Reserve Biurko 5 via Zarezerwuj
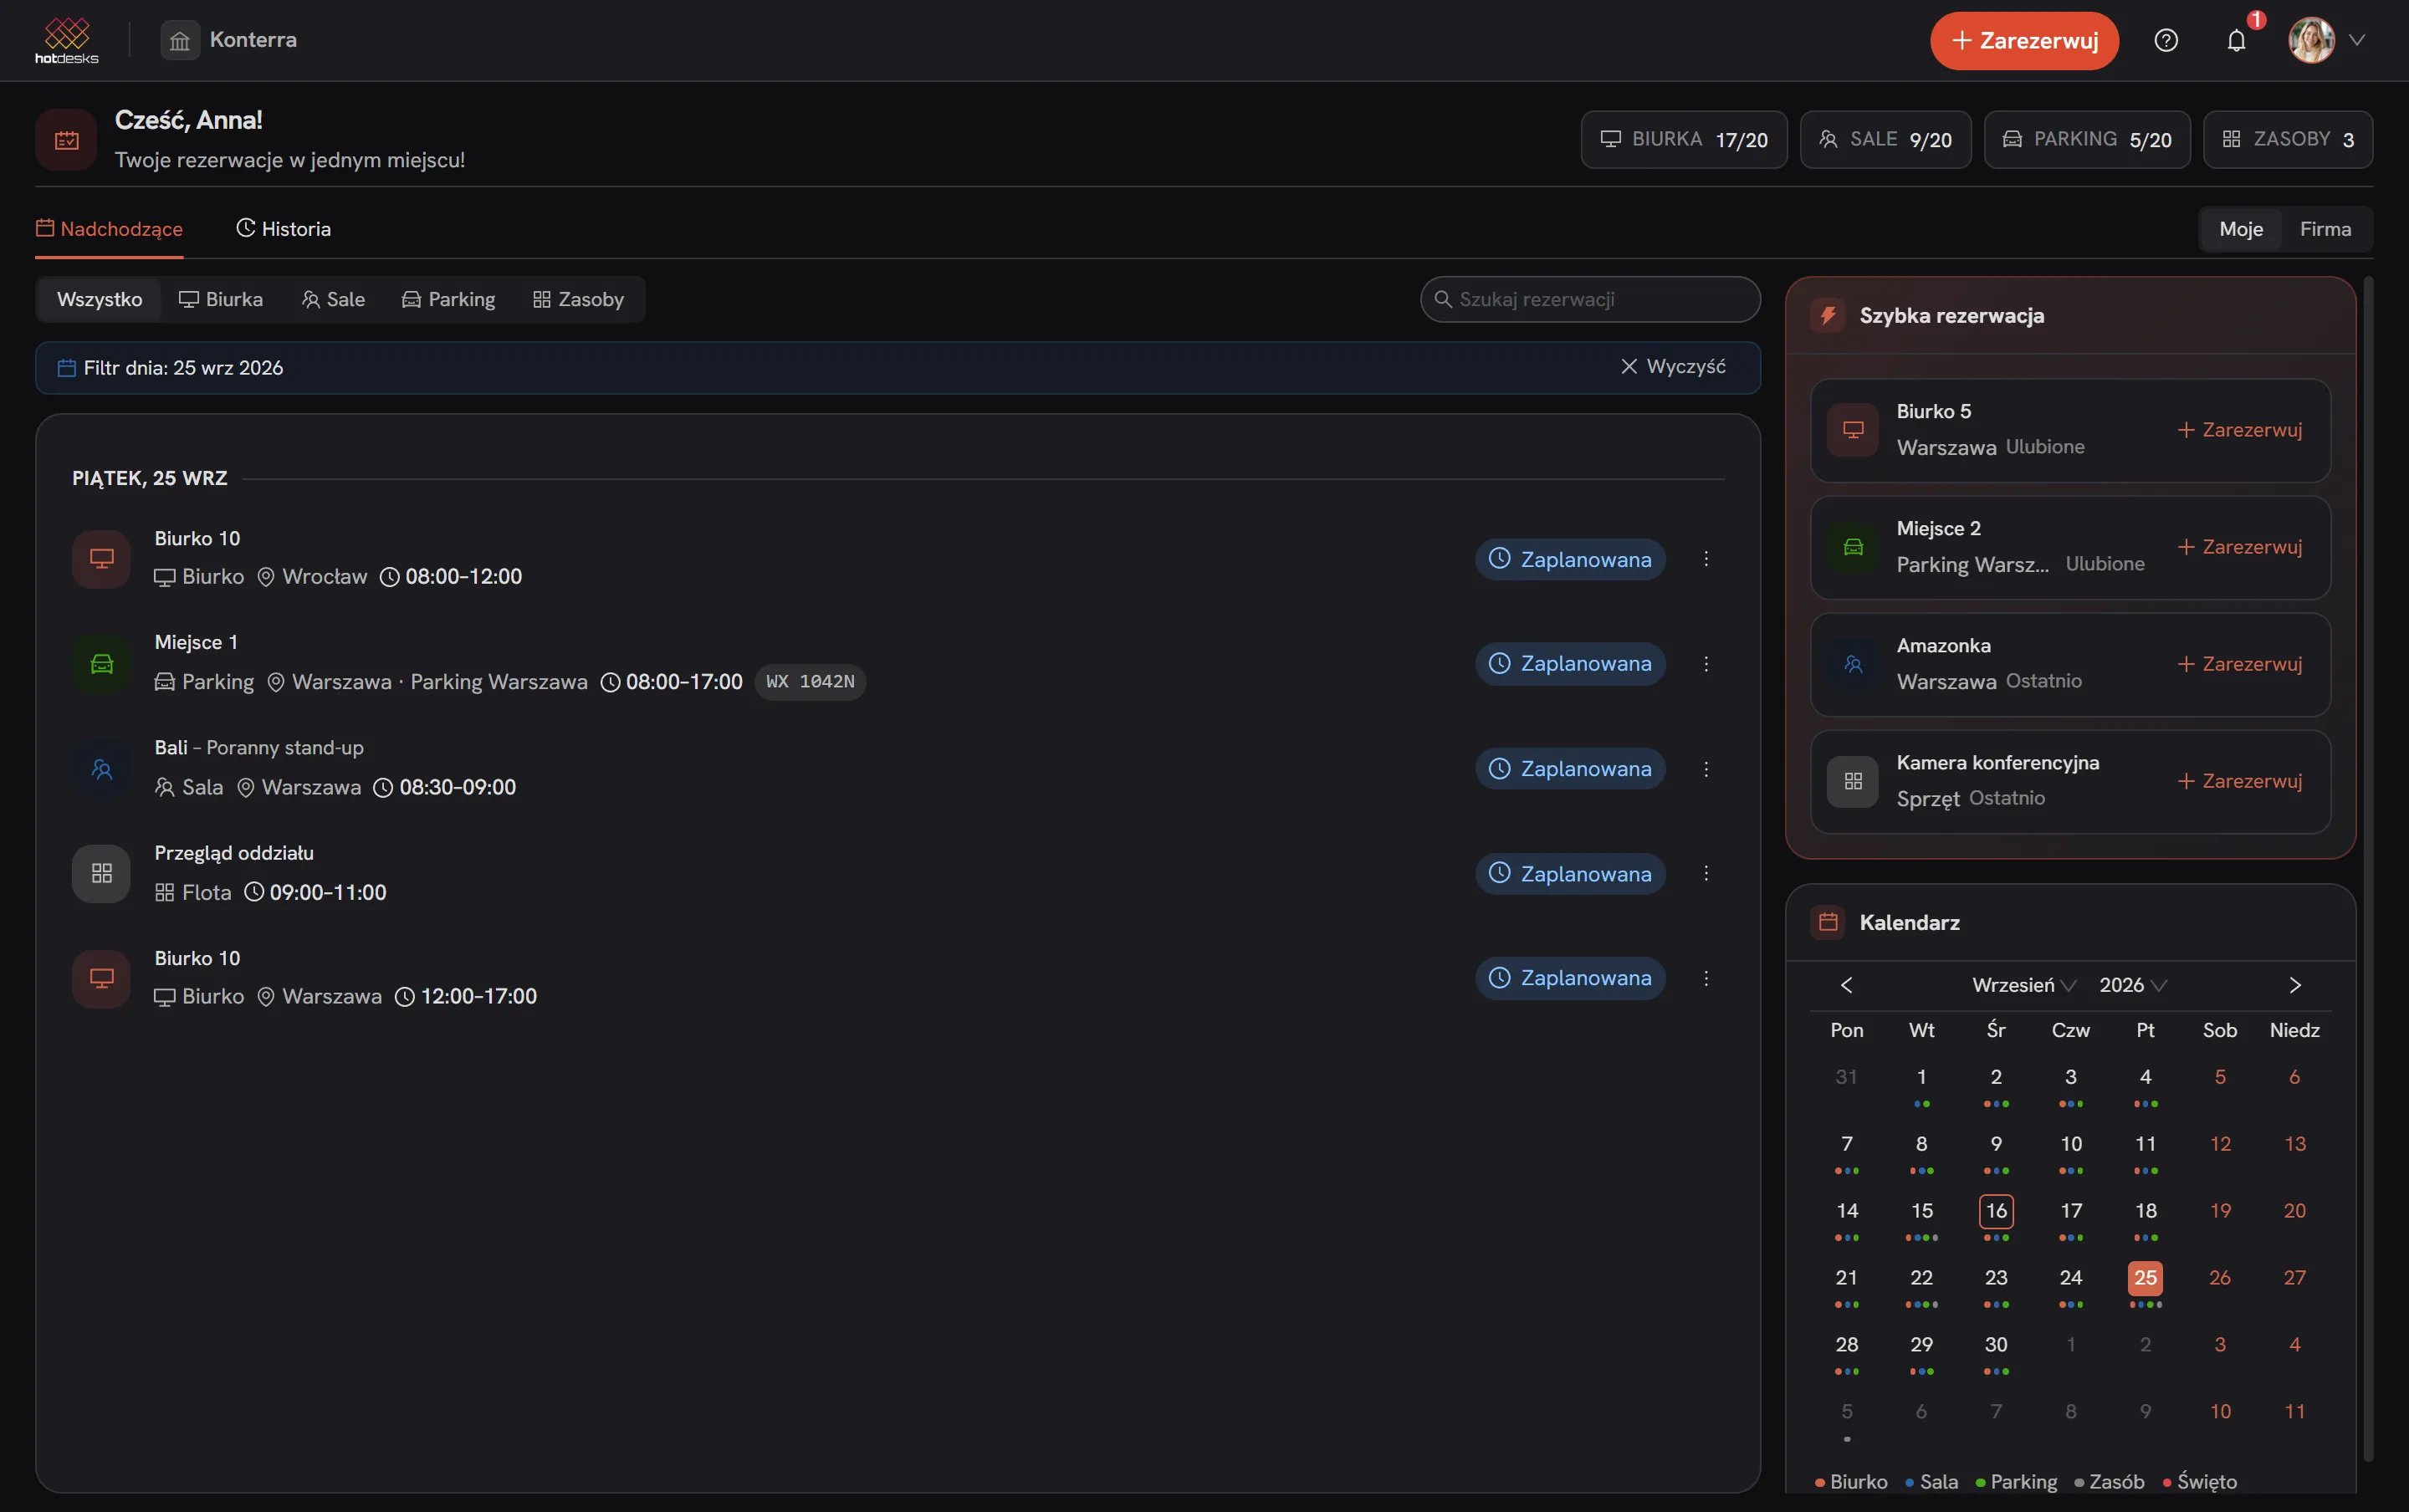Viewport: 2409px width, 1512px height. pyautogui.click(x=2240, y=430)
